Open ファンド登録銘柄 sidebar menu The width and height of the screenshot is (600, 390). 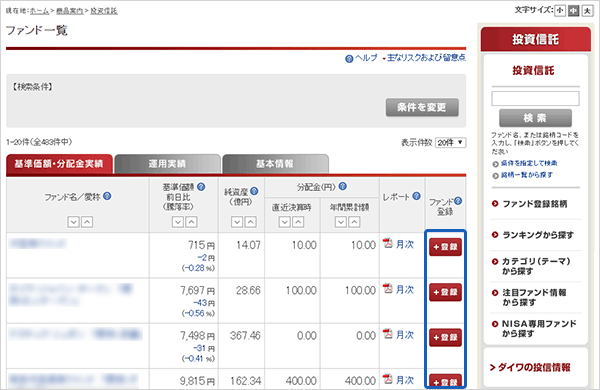point(535,204)
